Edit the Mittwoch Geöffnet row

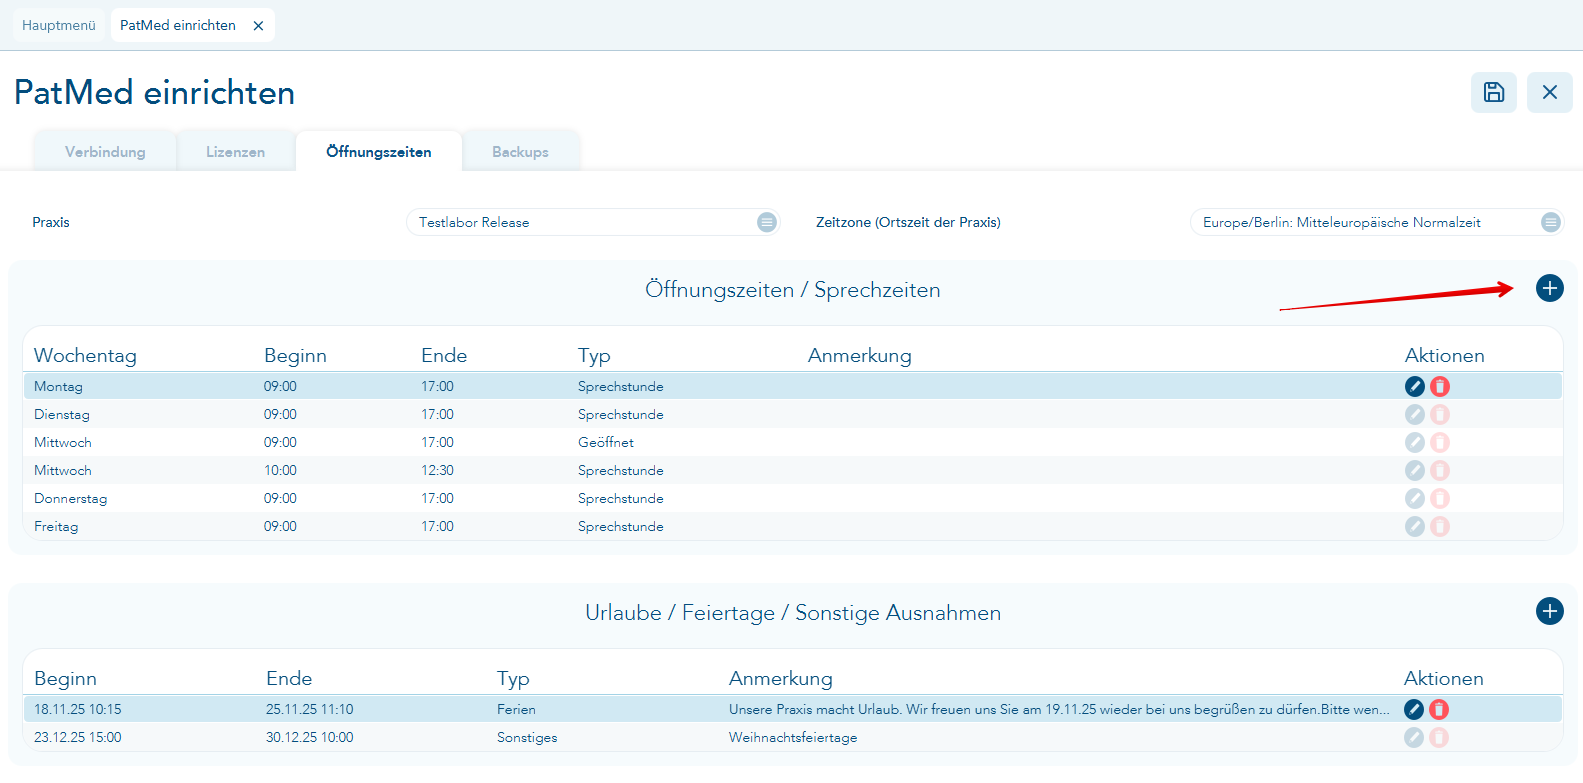pos(1415,442)
